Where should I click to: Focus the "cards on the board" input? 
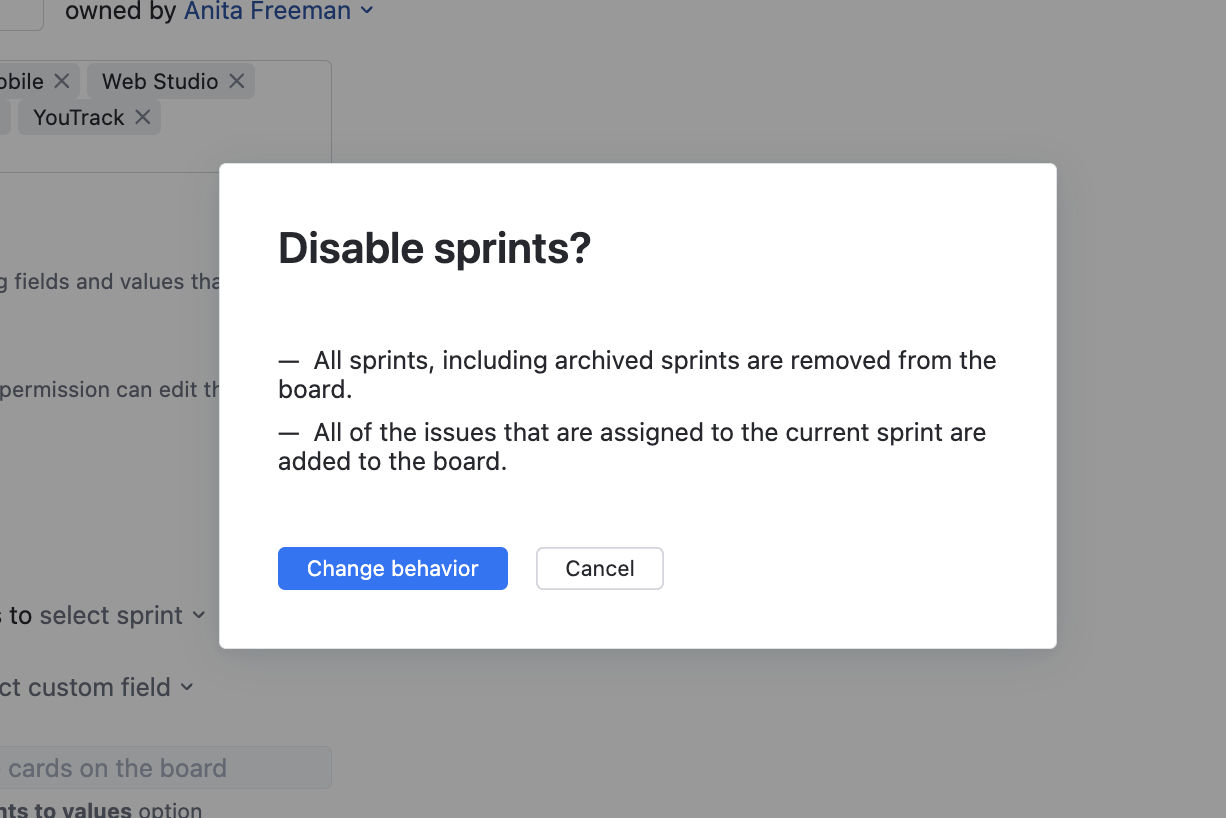click(x=165, y=767)
